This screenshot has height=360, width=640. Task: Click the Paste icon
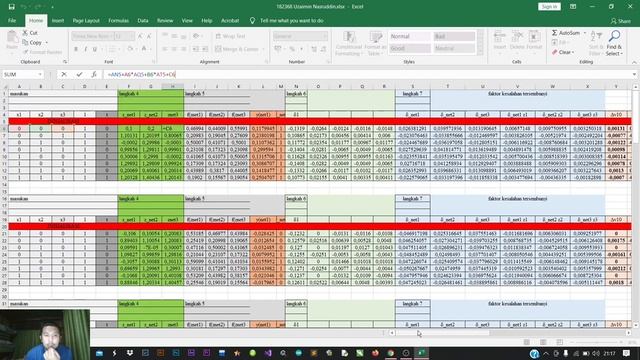click(12, 38)
